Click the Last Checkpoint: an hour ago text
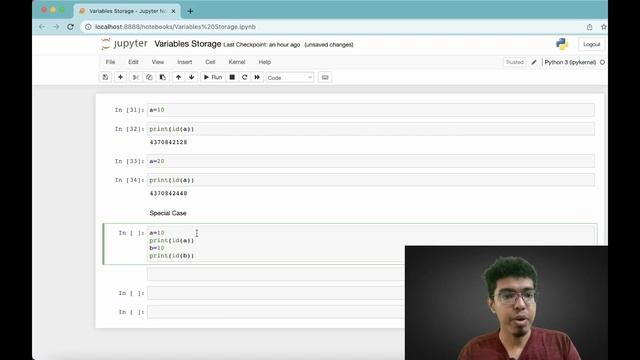The height and width of the screenshot is (360, 640). coord(262,44)
